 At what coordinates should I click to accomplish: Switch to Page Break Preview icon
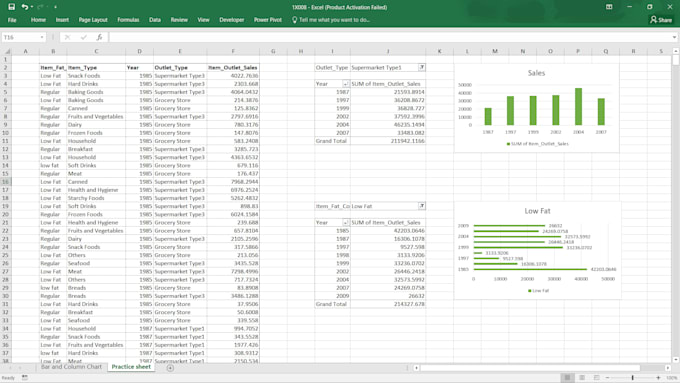pyautogui.click(x=597, y=378)
